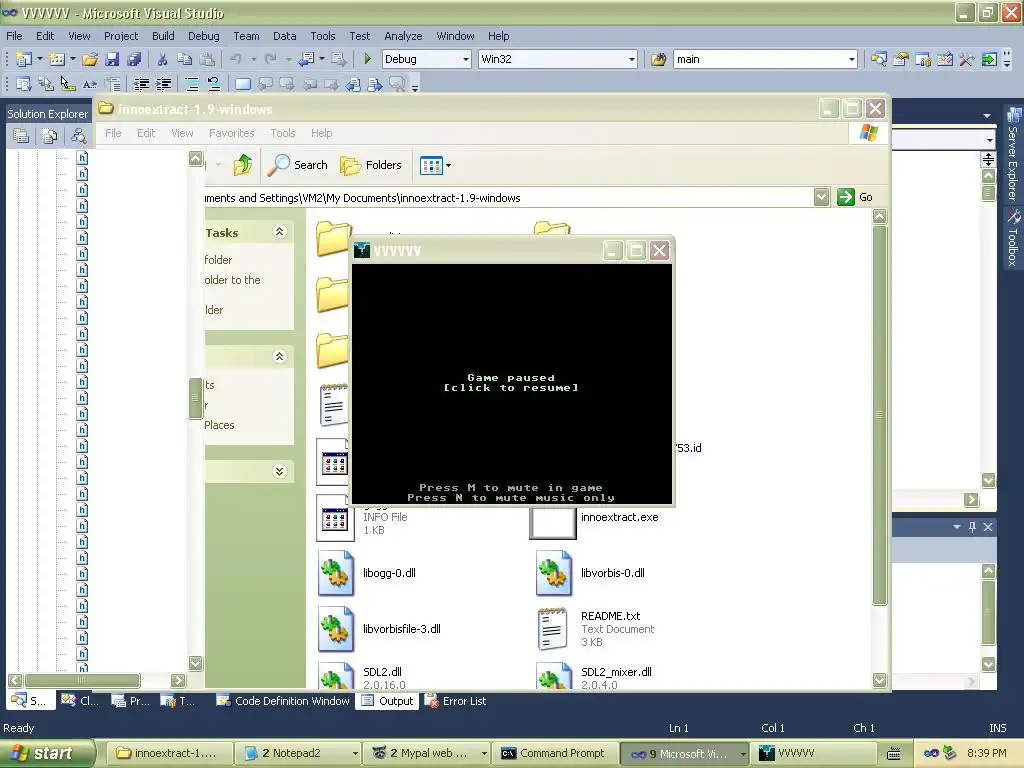Expand the Details pane chevron in Explorer
The image size is (1024, 768).
280,472
